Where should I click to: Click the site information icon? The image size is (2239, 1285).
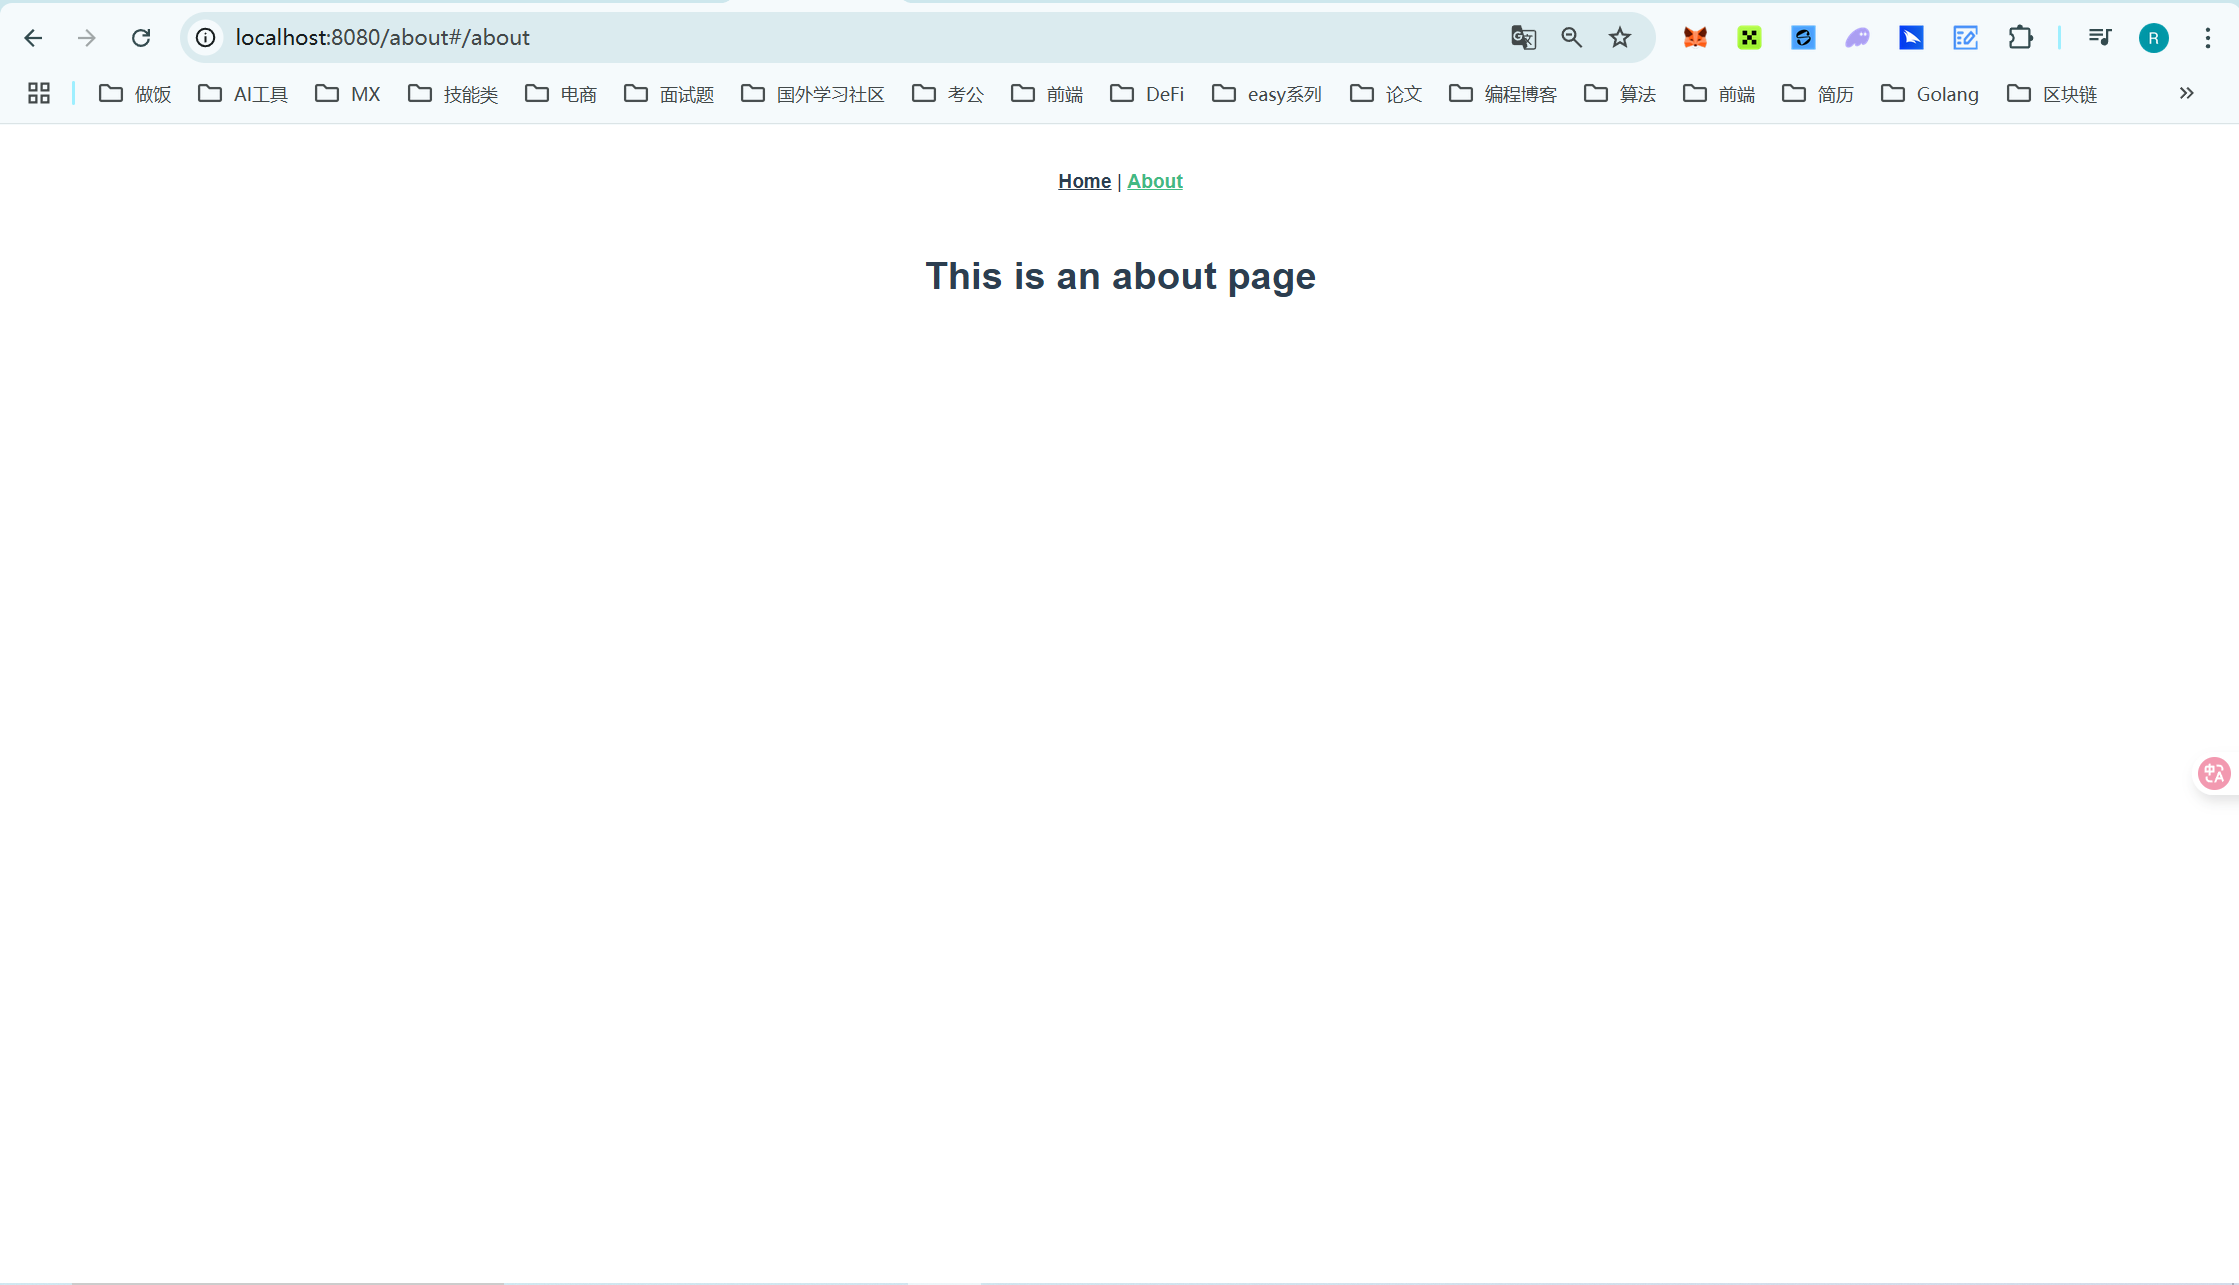206,38
